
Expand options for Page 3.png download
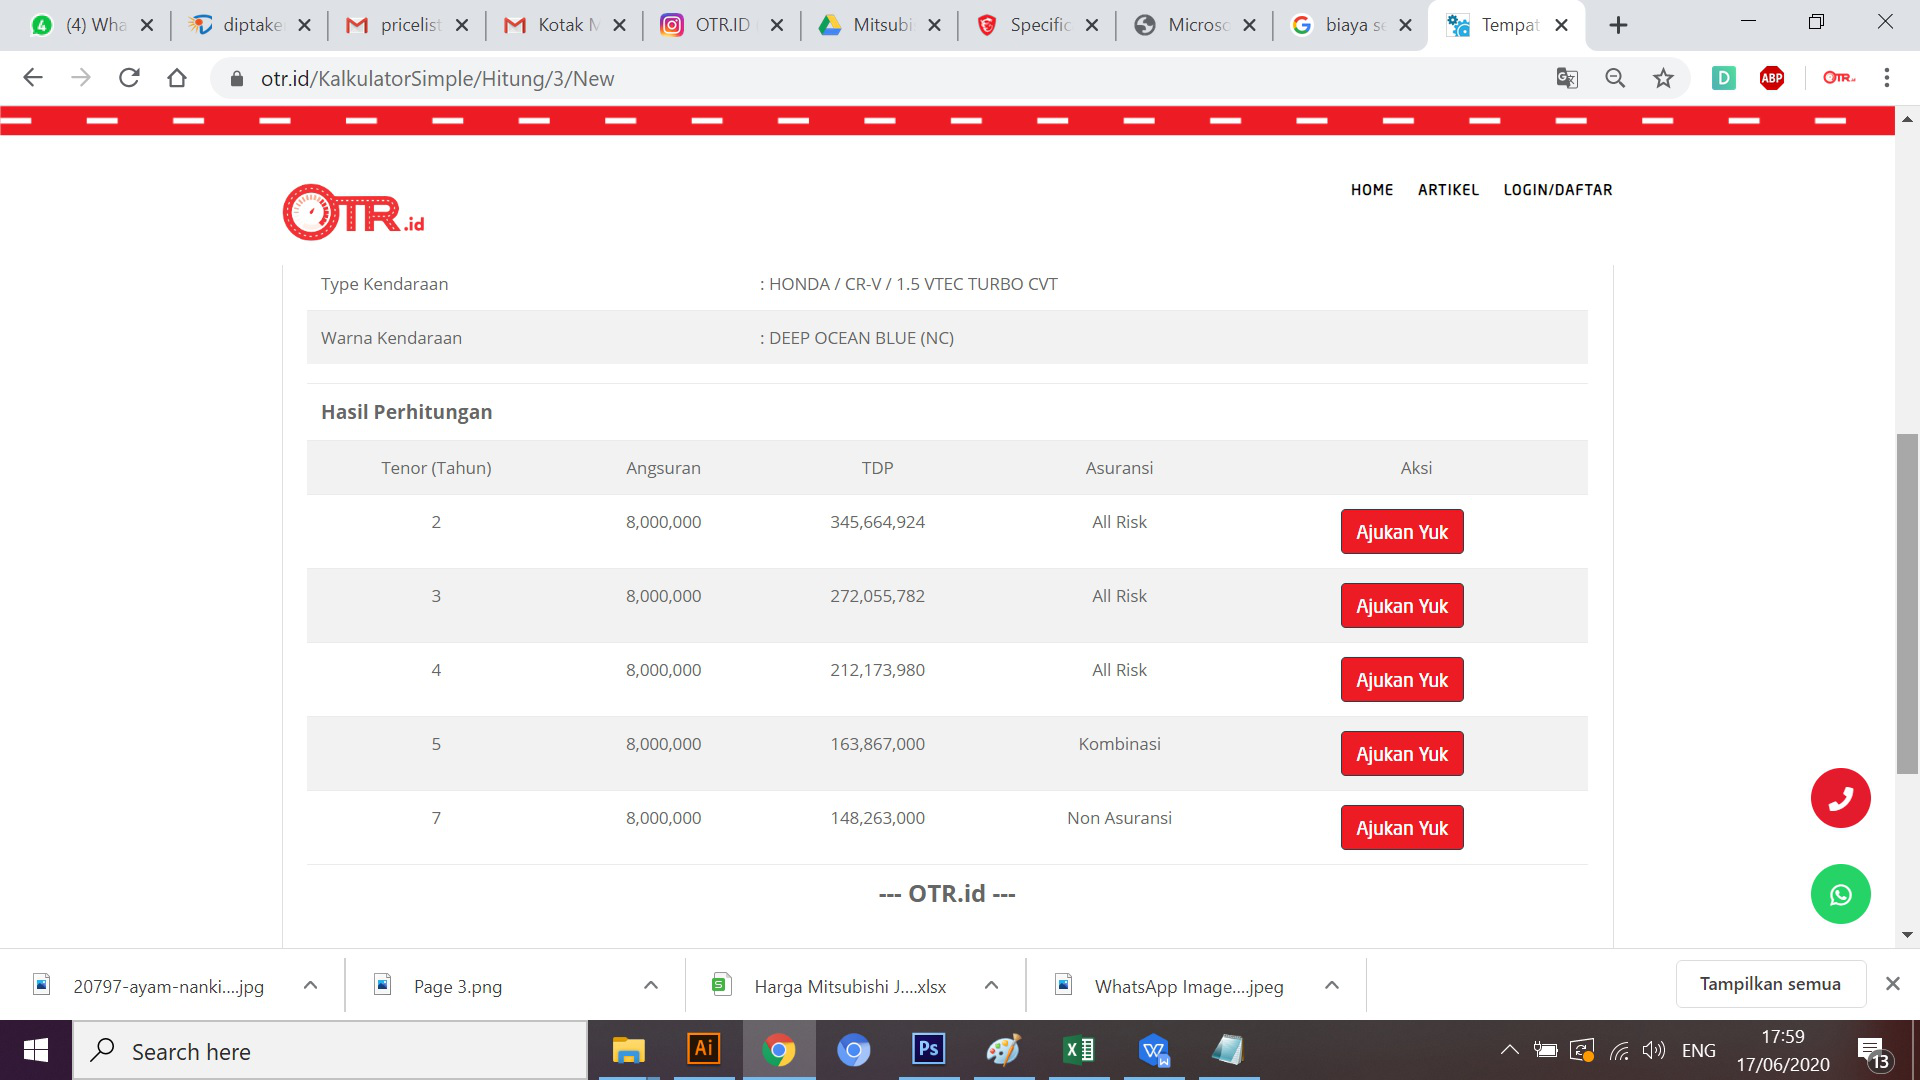(x=651, y=986)
